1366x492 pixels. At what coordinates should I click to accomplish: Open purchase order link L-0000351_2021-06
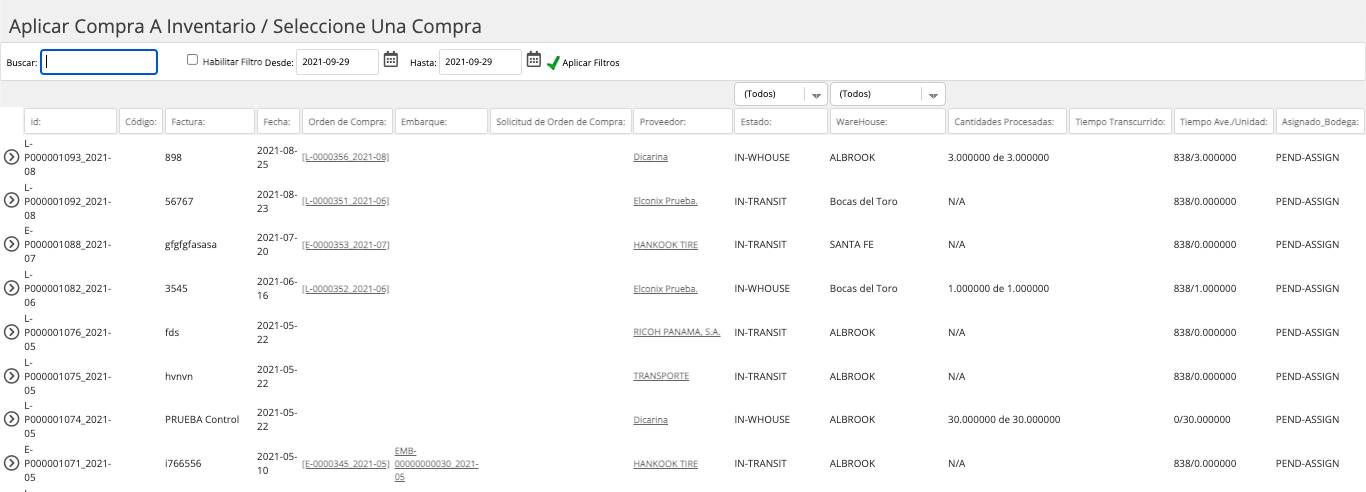345,201
